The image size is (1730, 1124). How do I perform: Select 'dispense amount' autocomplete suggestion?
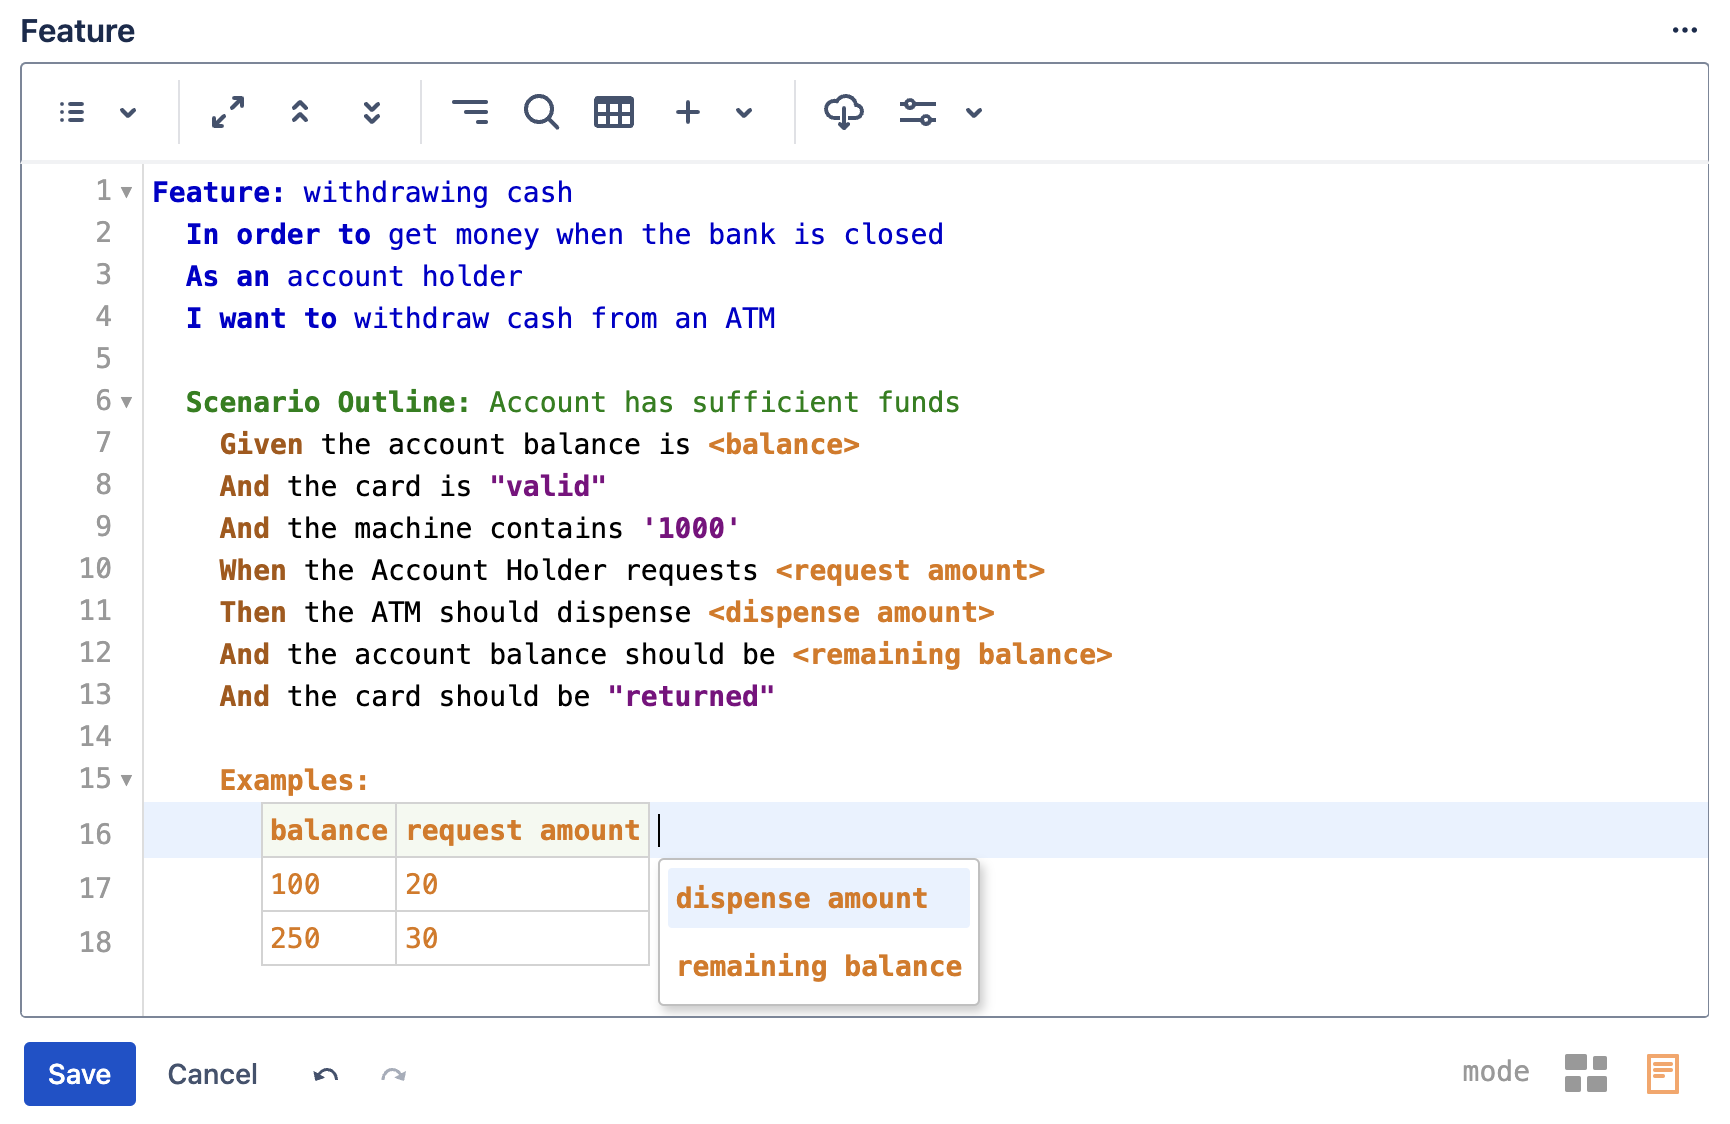[x=818, y=898]
